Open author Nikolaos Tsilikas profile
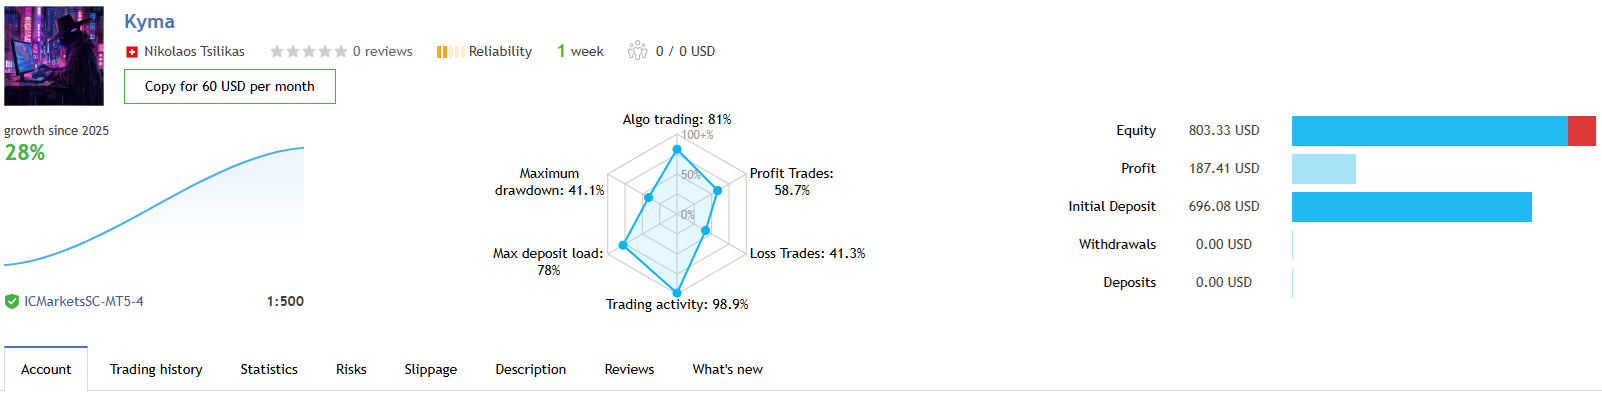The height and width of the screenshot is (395, 1602). coord(194,51)
